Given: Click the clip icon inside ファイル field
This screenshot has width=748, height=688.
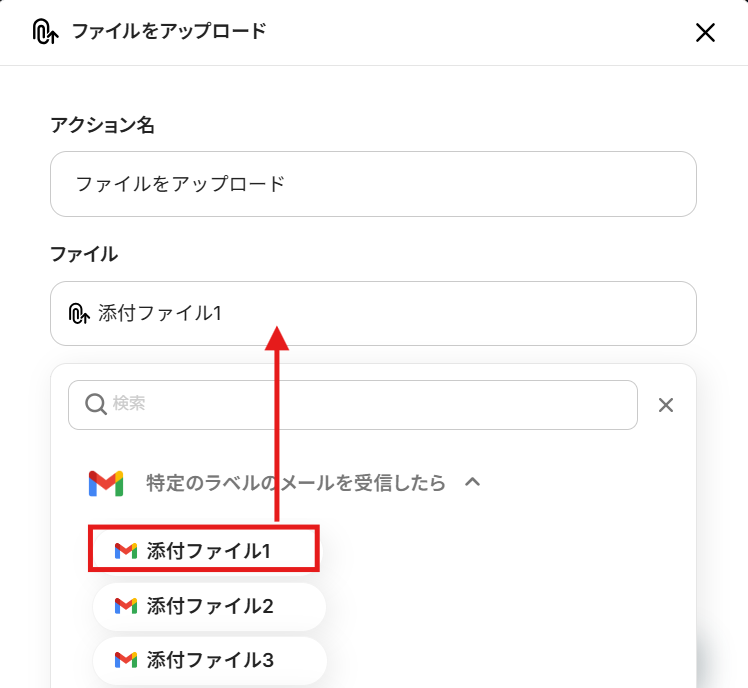Looking at the screenshot, I should tap(79, 313).
